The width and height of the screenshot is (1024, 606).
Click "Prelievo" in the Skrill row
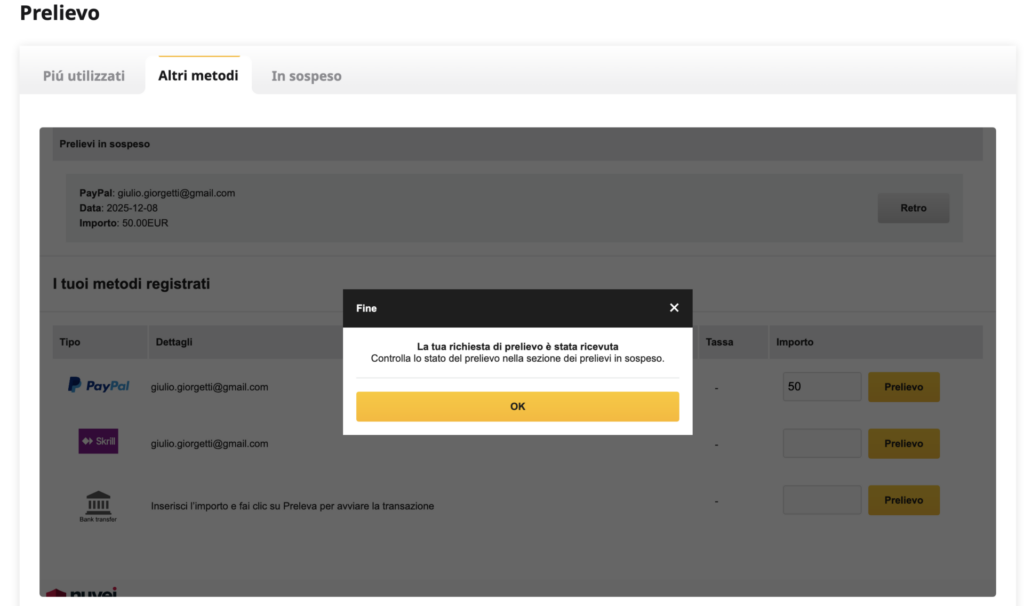[x=903, y=443]
